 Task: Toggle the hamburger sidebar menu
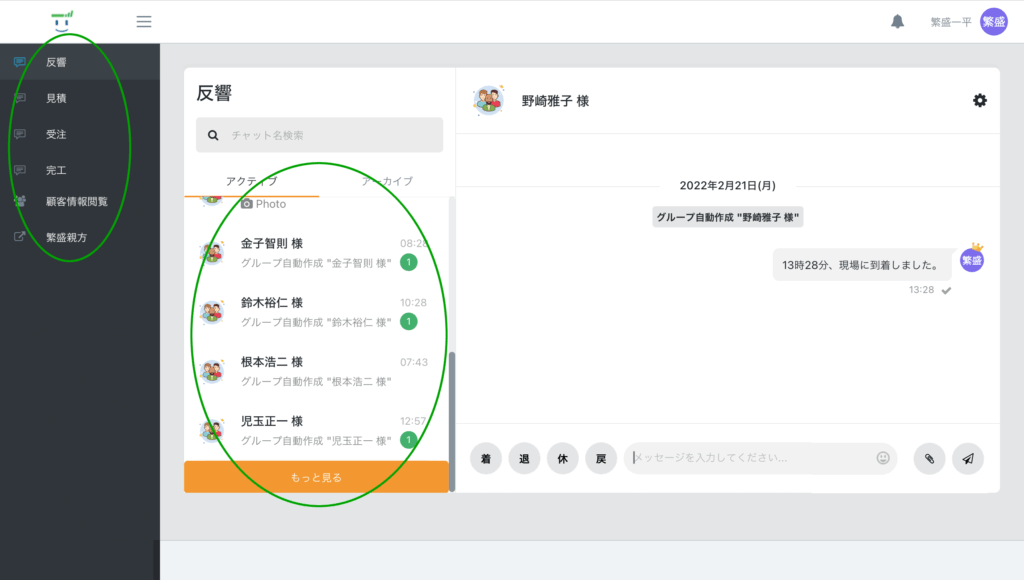(x=144, y=22)
